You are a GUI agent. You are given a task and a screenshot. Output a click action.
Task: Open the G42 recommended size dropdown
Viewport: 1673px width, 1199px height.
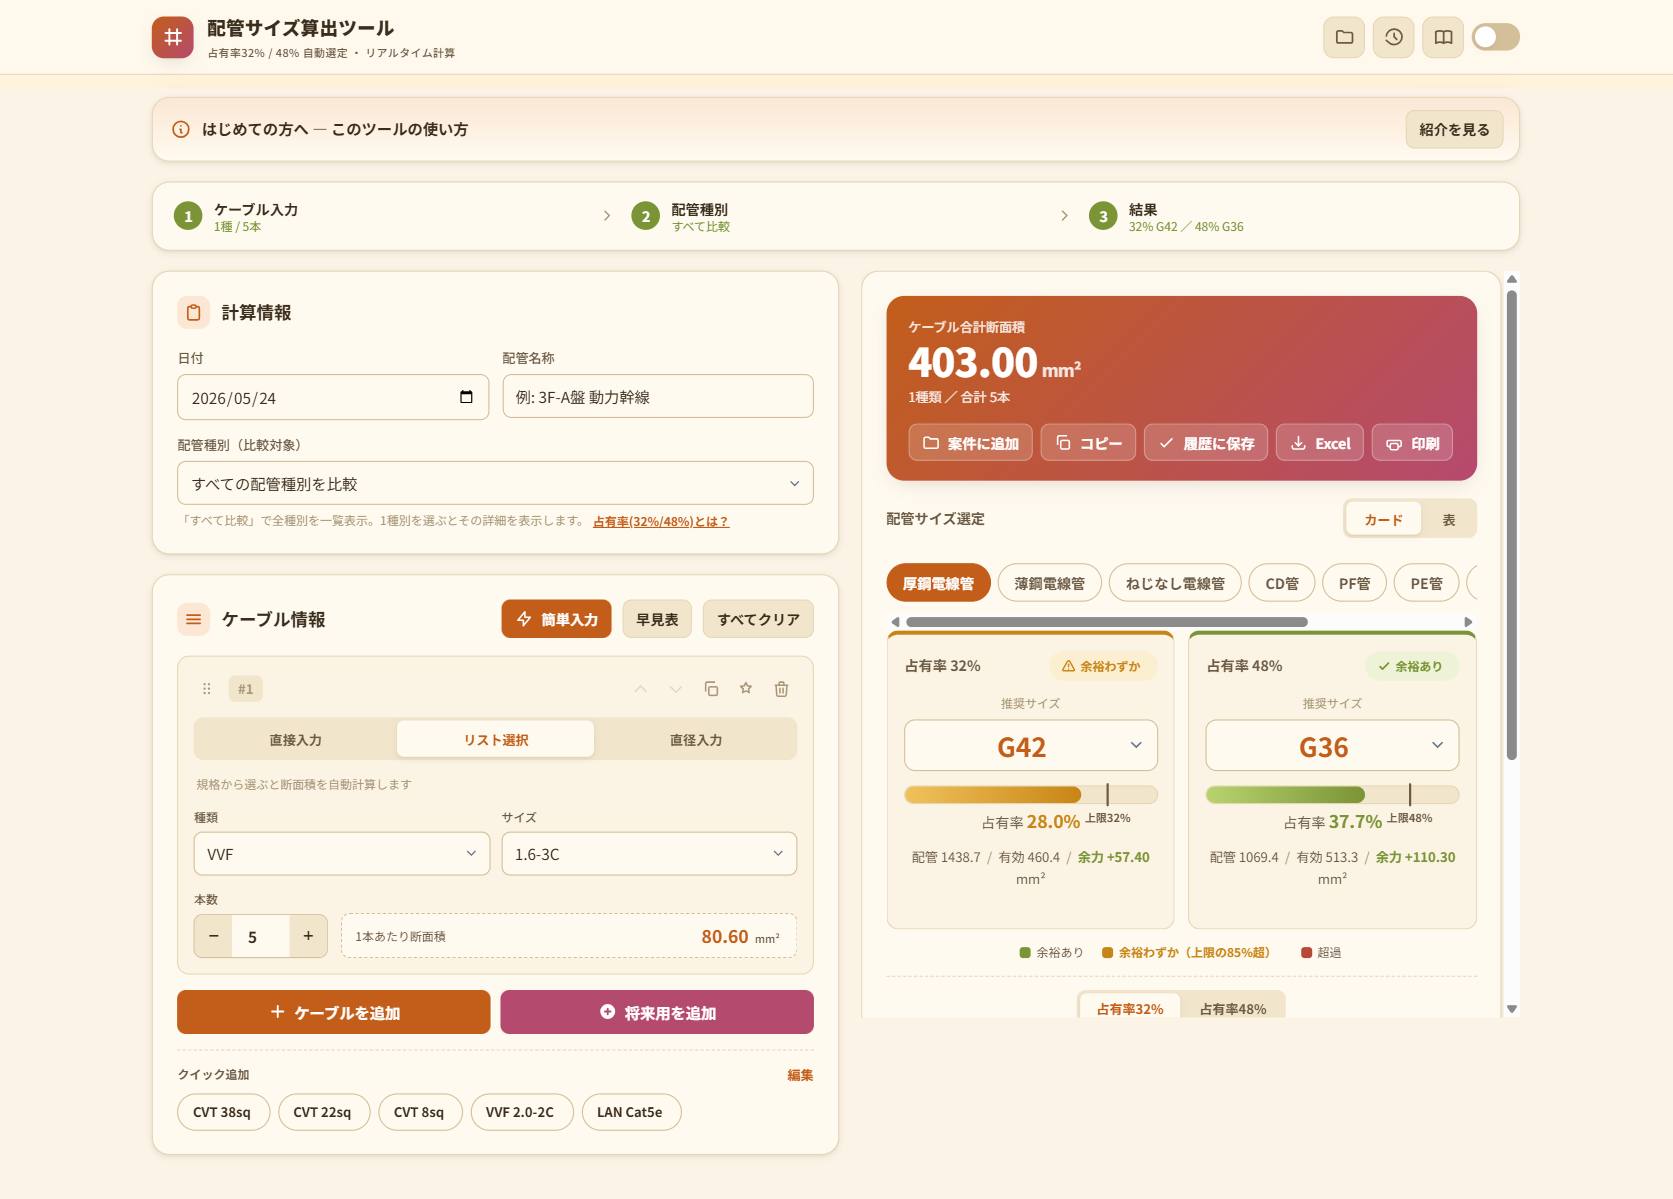pyautogui.click(x=1031, y=746)
